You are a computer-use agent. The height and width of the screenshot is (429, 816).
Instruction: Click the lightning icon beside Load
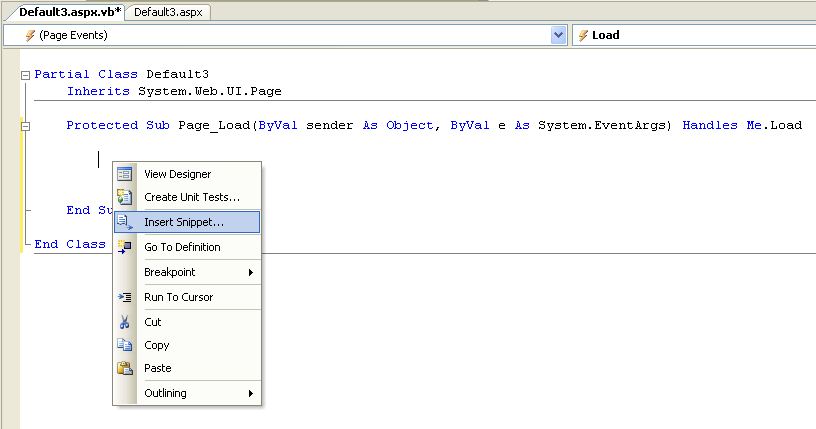(x=583, y=35)
